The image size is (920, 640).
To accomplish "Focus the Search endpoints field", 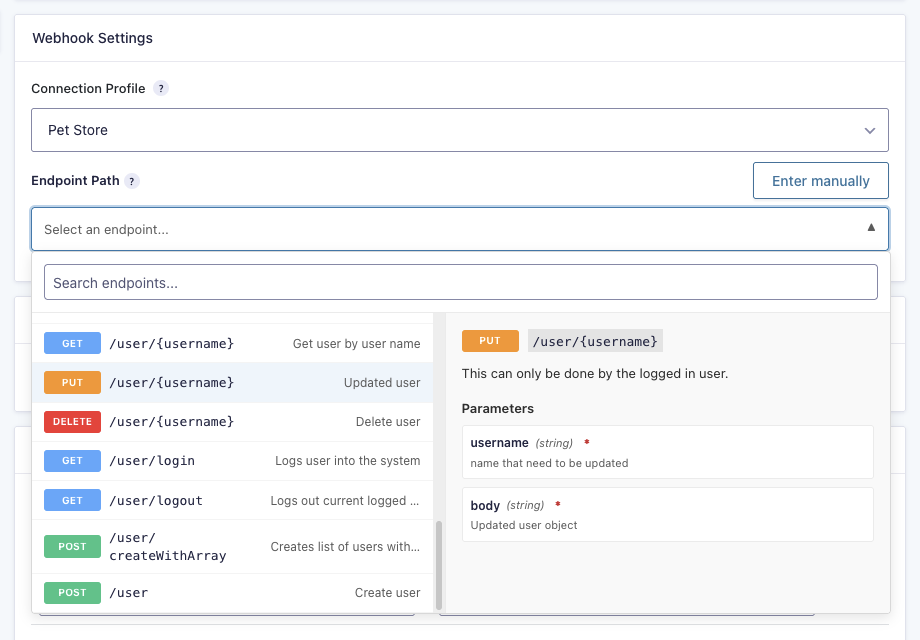I will point(461,282).
